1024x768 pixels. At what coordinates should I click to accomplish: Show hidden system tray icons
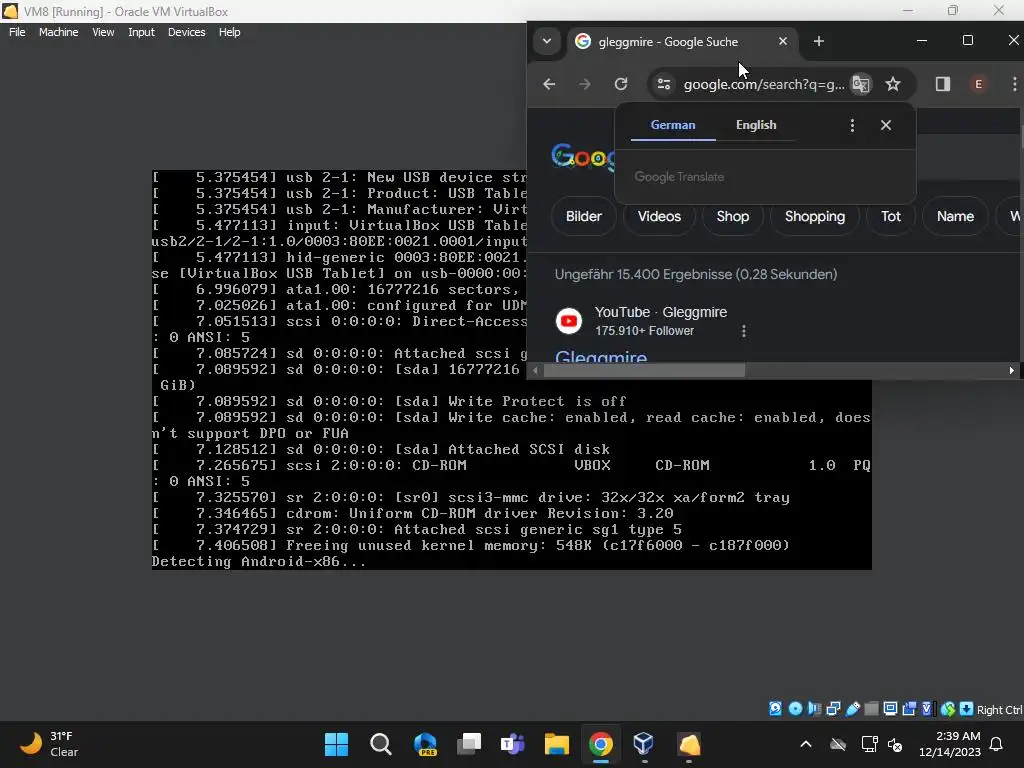(x=806, y=744)
